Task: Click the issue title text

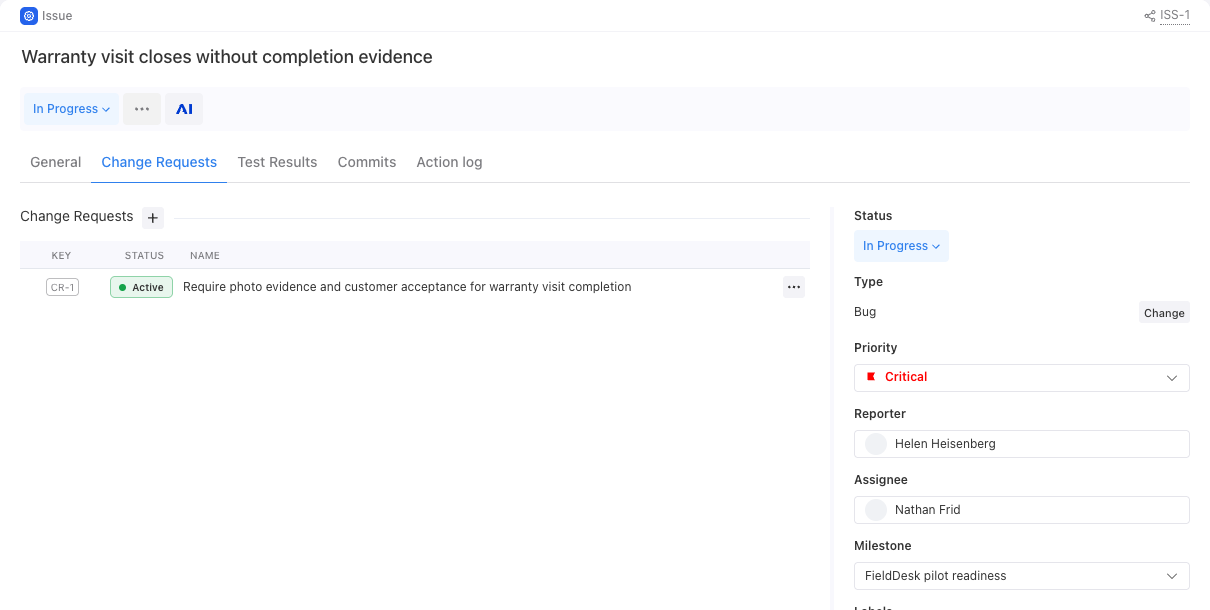Action: 227,57
